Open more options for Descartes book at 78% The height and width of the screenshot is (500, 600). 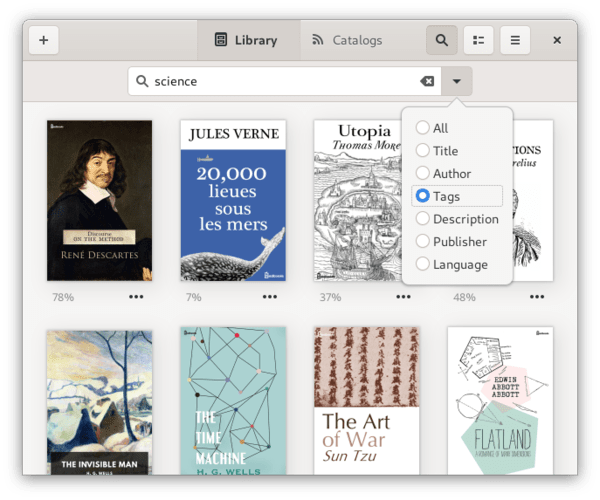136,297
